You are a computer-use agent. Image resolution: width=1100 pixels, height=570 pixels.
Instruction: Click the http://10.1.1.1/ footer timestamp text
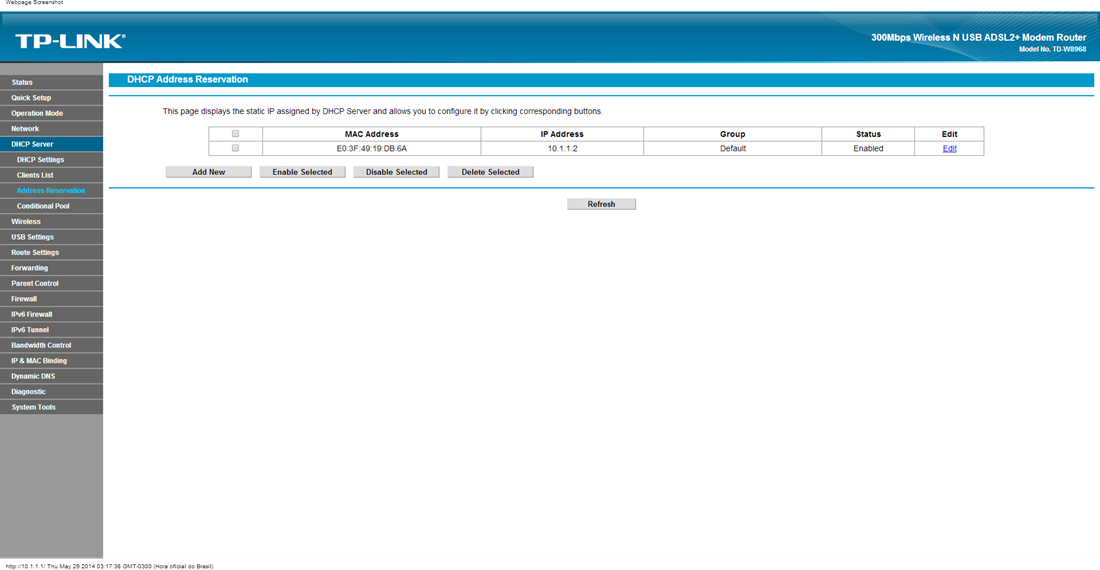pyautogui.click(x=109, y=566)
